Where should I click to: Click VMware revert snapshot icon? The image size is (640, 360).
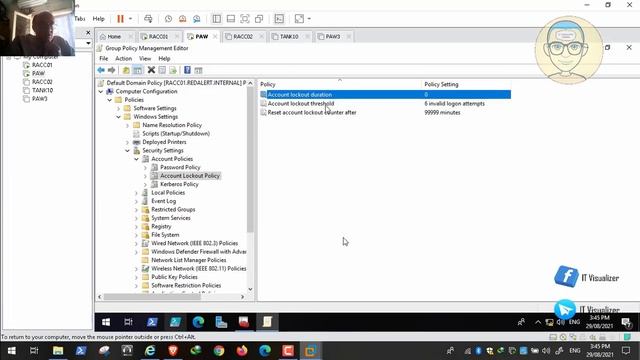point(182,19)
